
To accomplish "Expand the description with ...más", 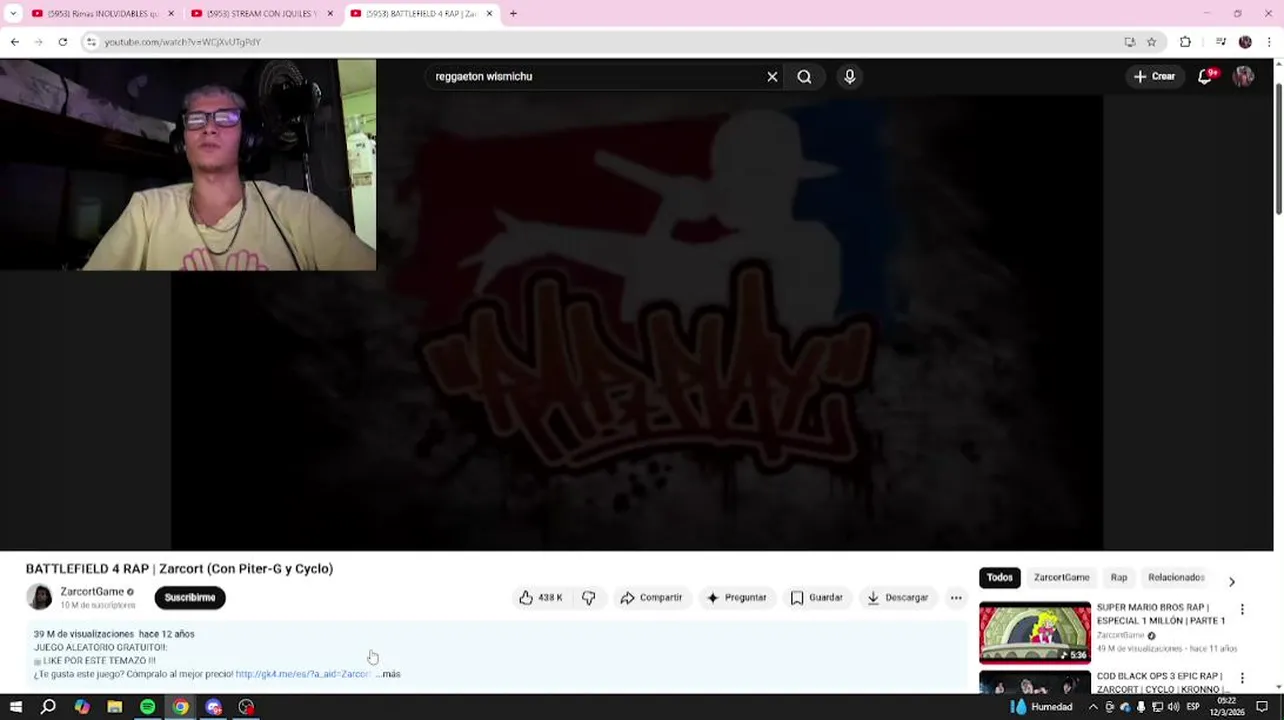I will click(389, 674).
